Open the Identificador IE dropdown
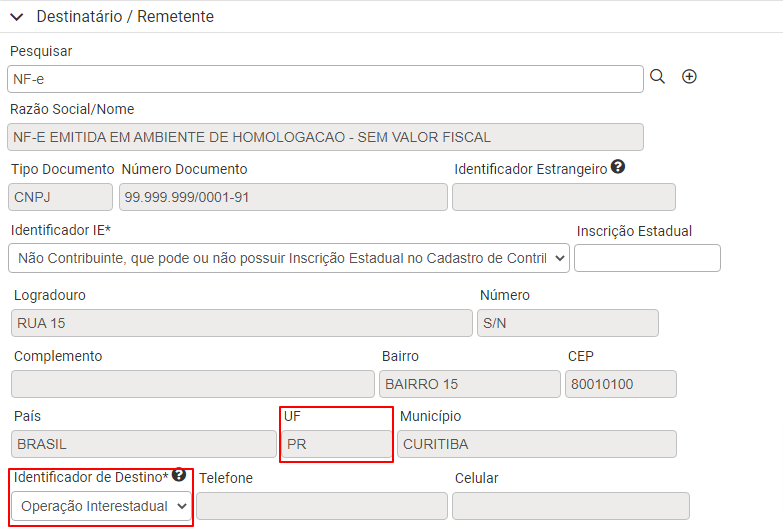The image size is (783, 531). (x=289, y=258)
